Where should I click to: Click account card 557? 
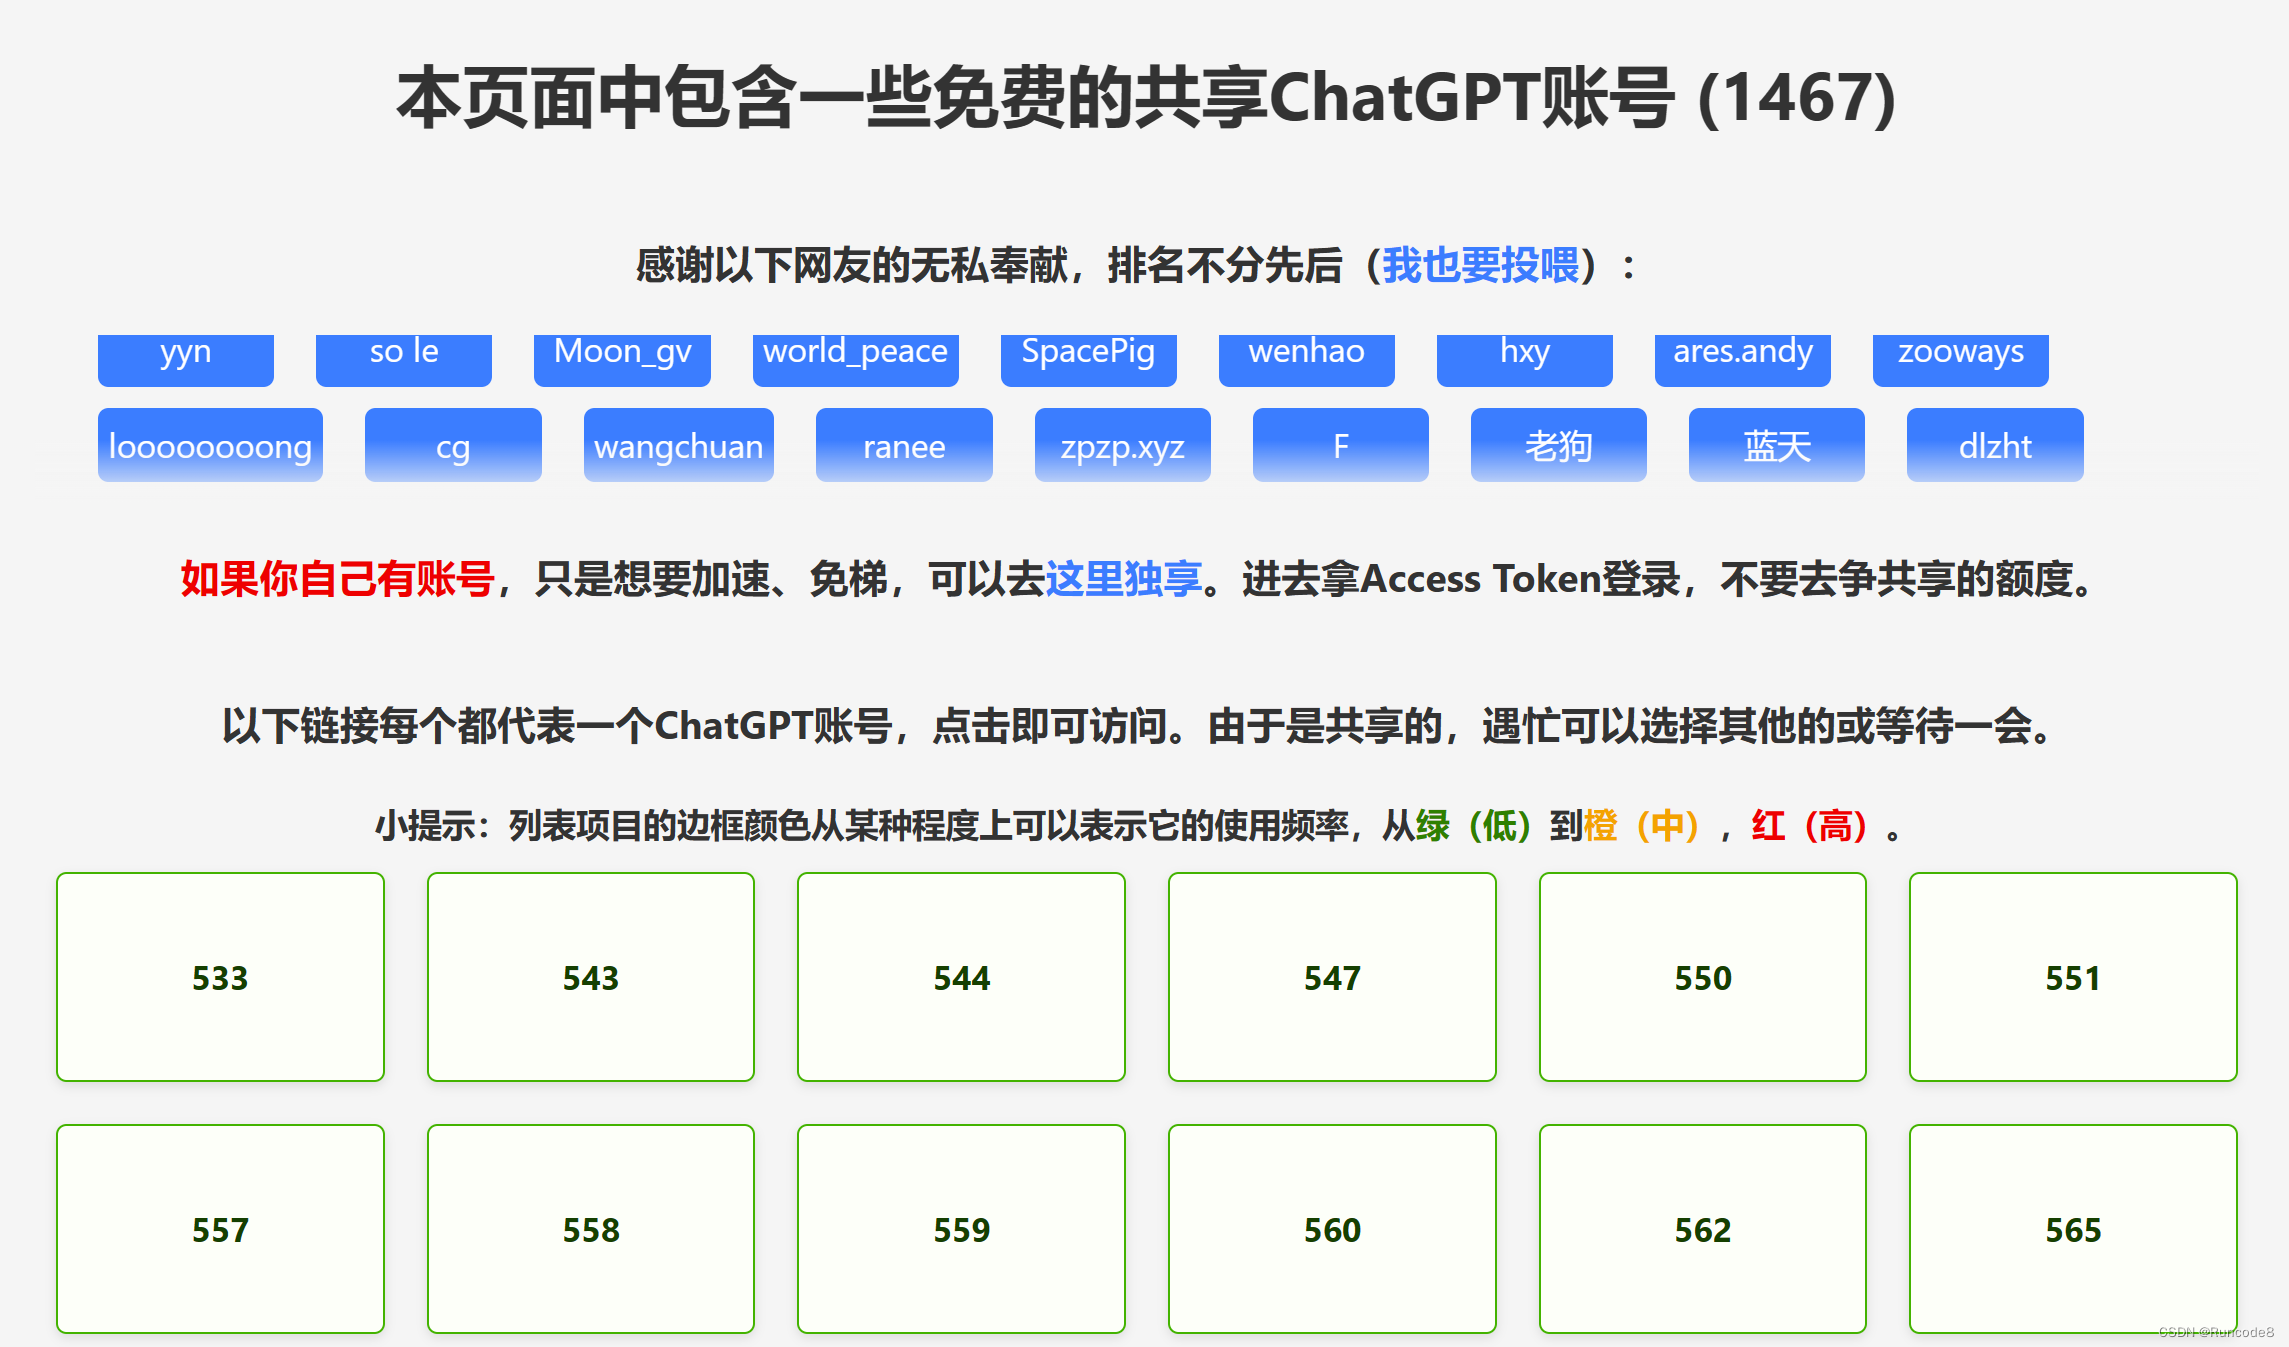(220, 1229)
